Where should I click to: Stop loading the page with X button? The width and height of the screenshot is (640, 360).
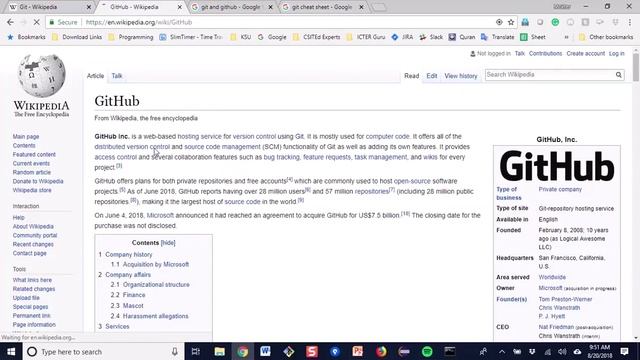pos(36,22)
